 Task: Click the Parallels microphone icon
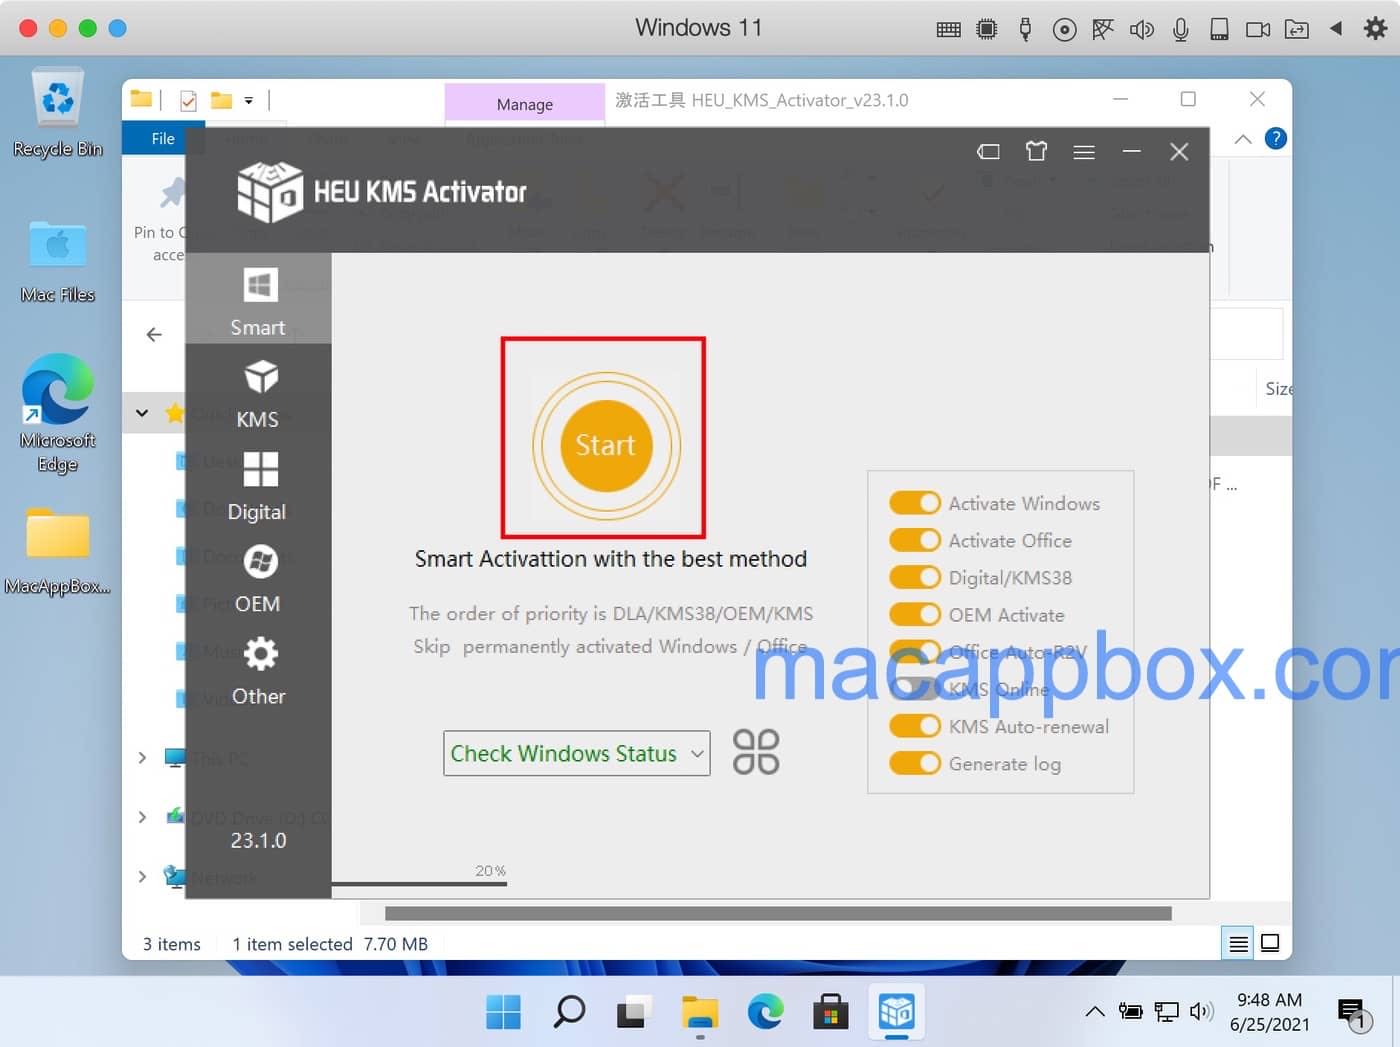[1181, 29]
